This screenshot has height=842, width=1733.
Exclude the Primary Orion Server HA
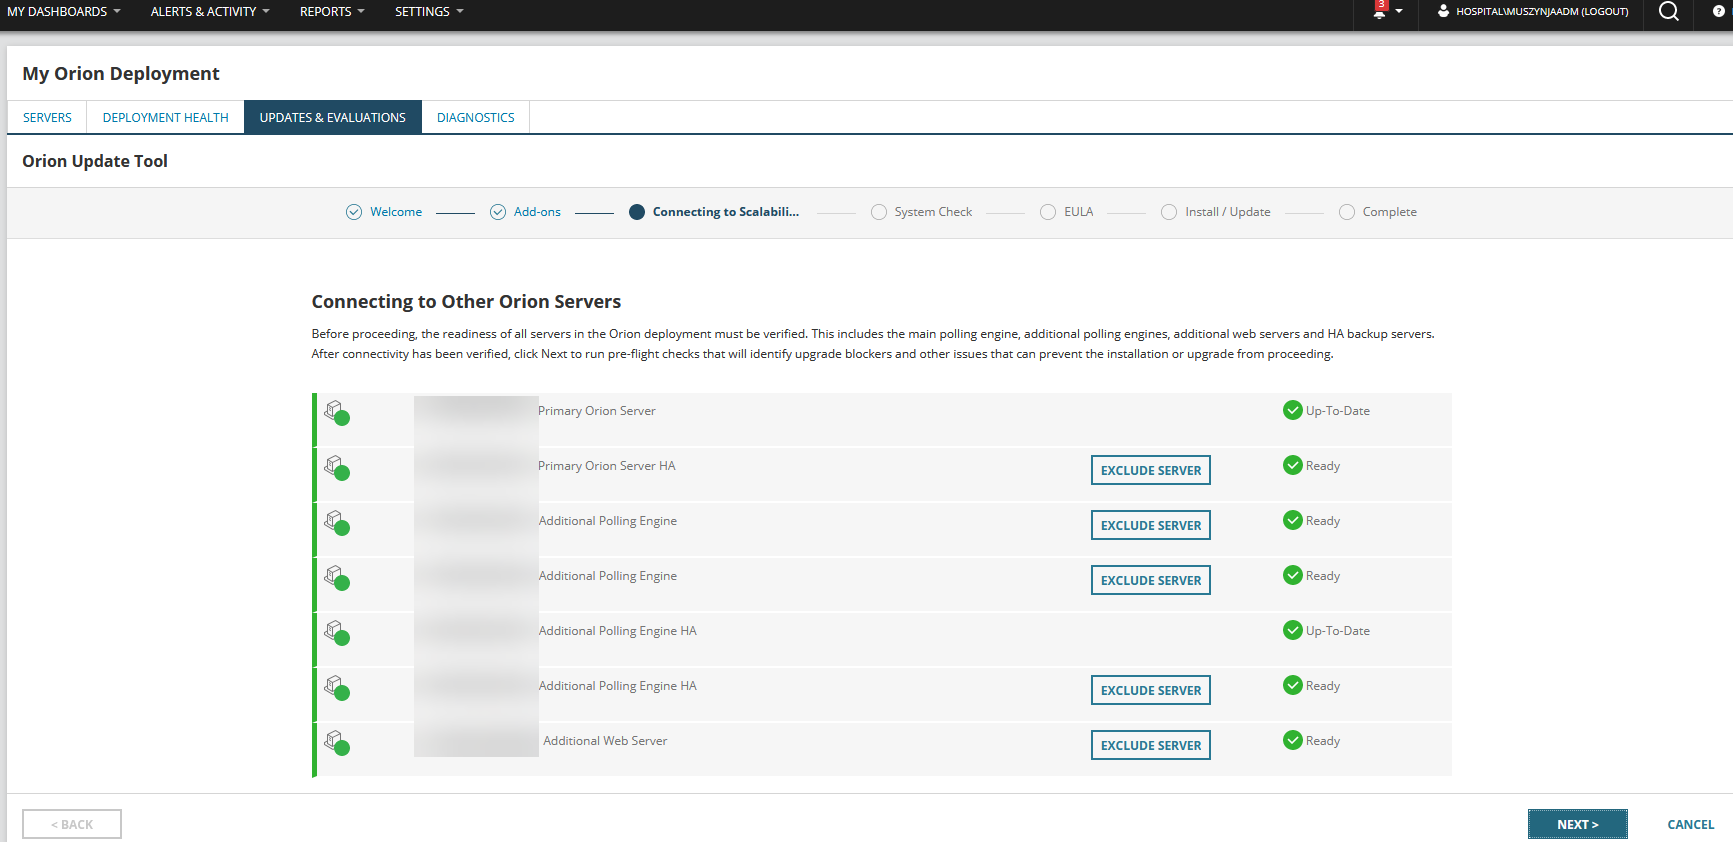tap(1151, 470)
